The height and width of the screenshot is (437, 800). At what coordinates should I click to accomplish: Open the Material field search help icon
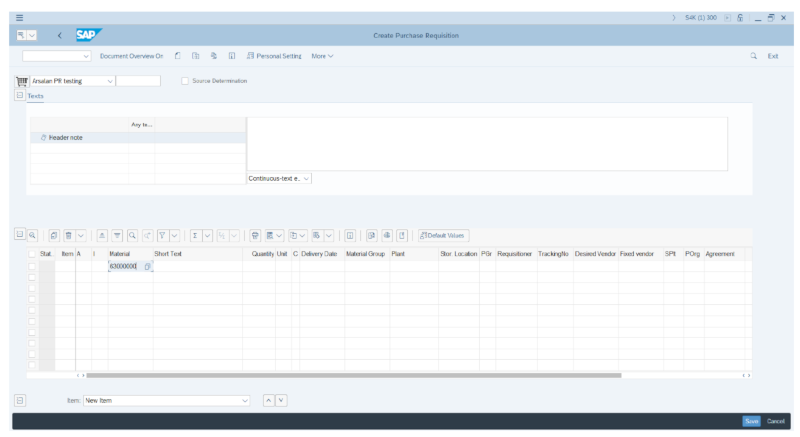tap(147, 267)
